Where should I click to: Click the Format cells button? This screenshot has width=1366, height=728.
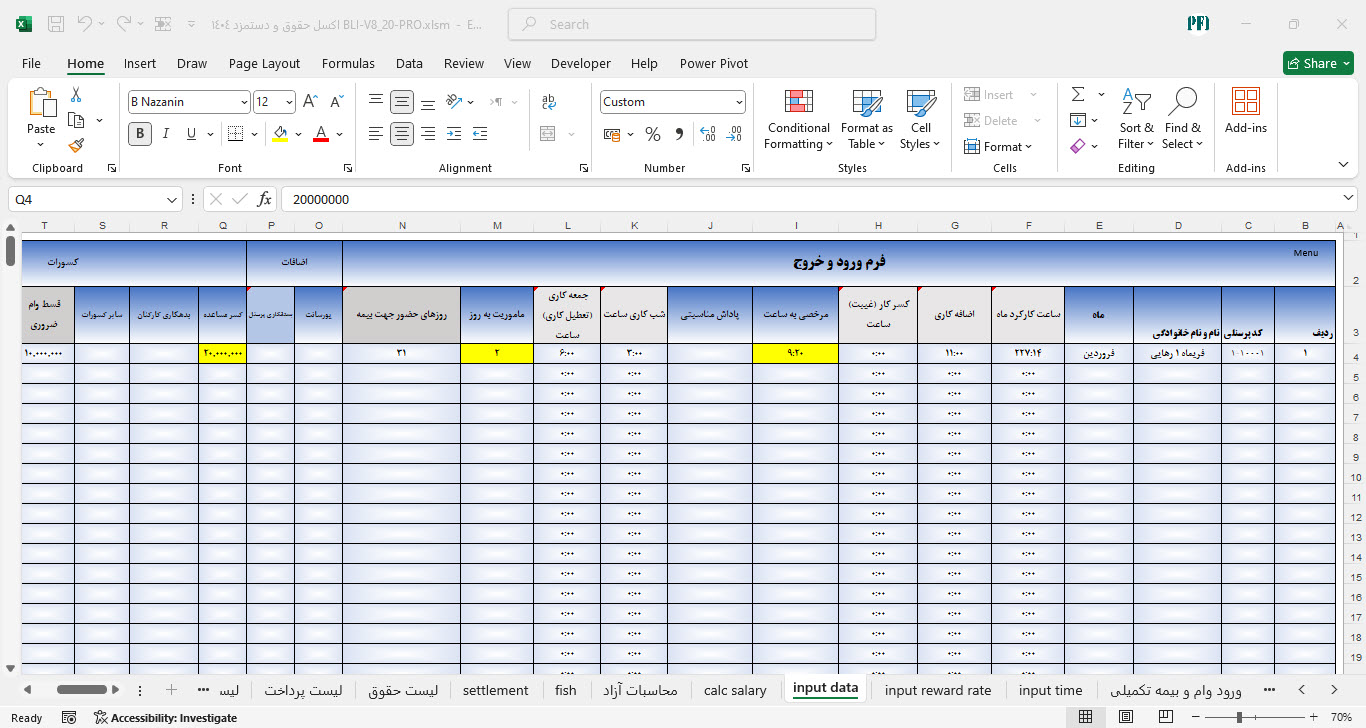(998, 147)
